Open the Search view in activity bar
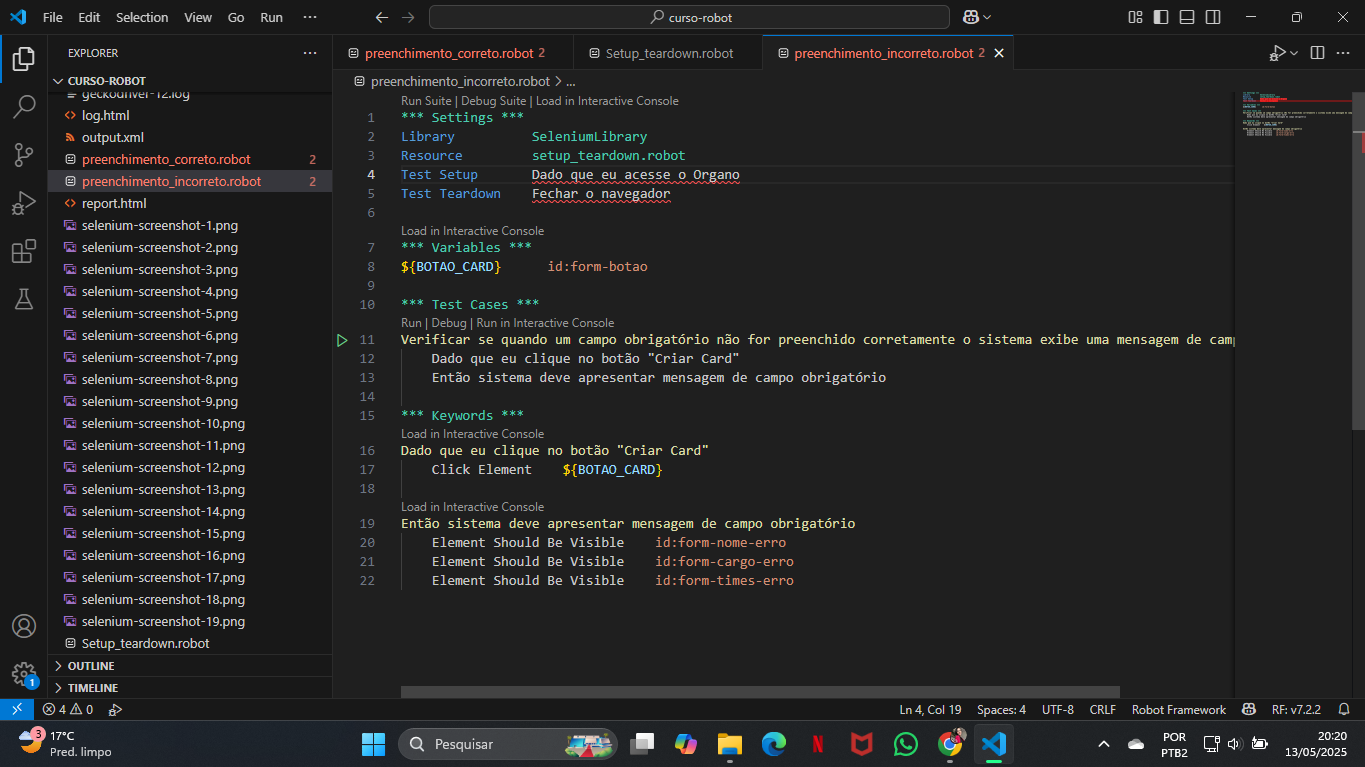Screen dimensions: 1365x767 (24, 107)
